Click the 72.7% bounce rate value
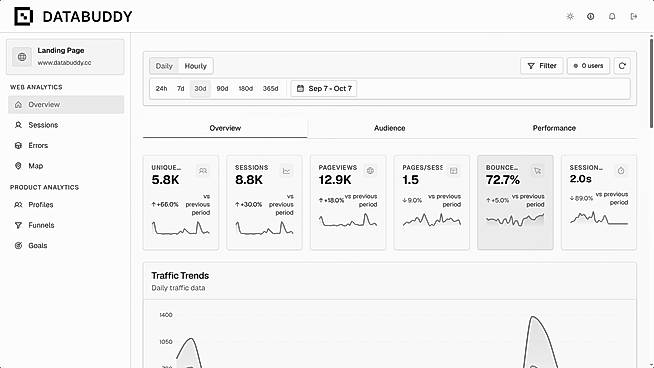Image resolution: width=654 pixels, height=368 pixels. [503, 180]
